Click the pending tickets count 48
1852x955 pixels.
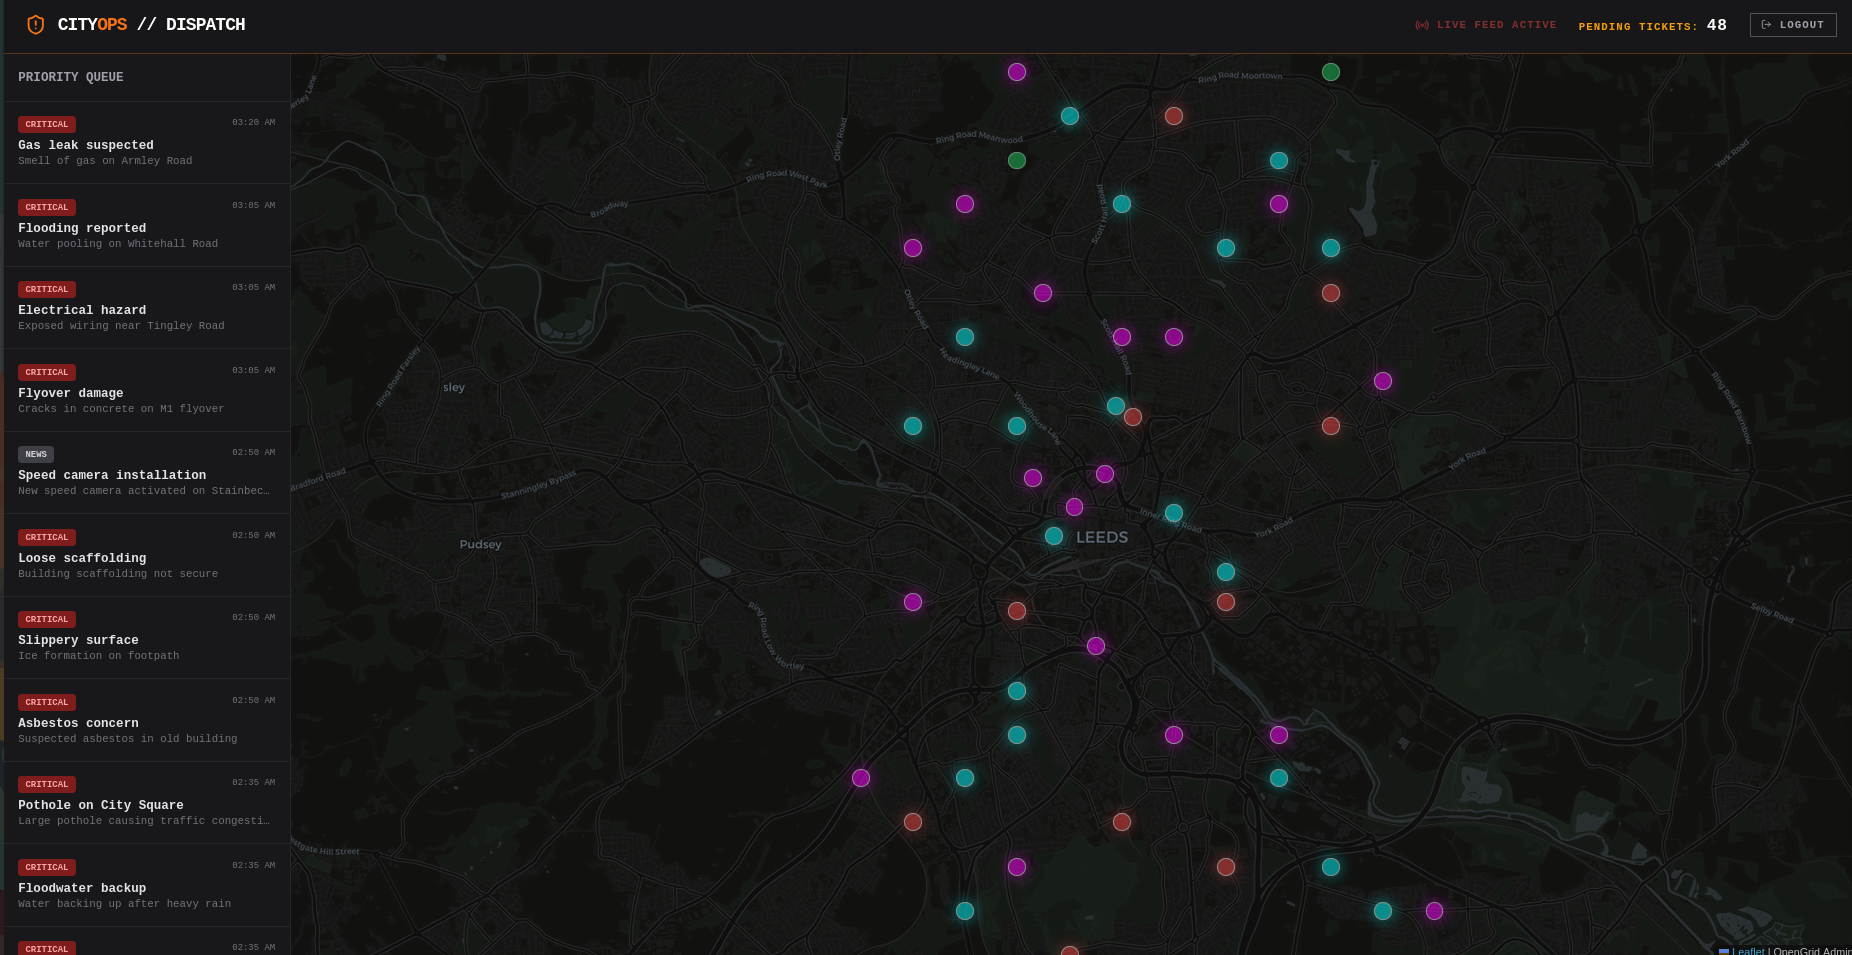click(x=1717, y=25)
